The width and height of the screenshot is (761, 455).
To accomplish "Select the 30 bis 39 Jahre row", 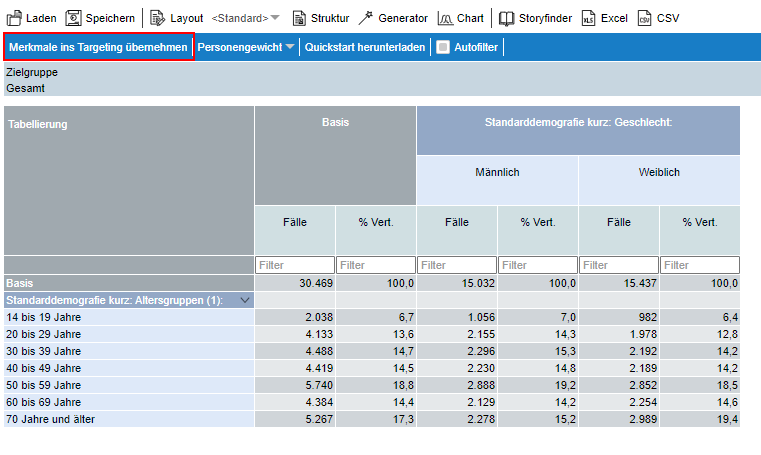I will coord(45,351).
